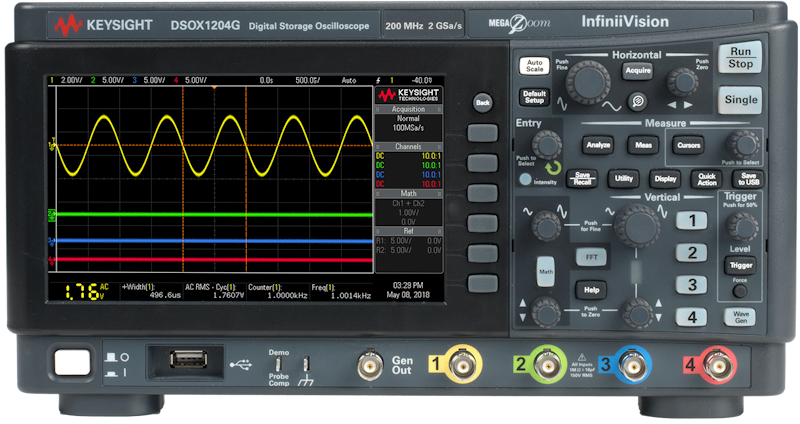This screenshot has height=424, width=800.
Task: Click the 'Freq(1): 1.0014kHz' measurement
Action: pos(341,291)
